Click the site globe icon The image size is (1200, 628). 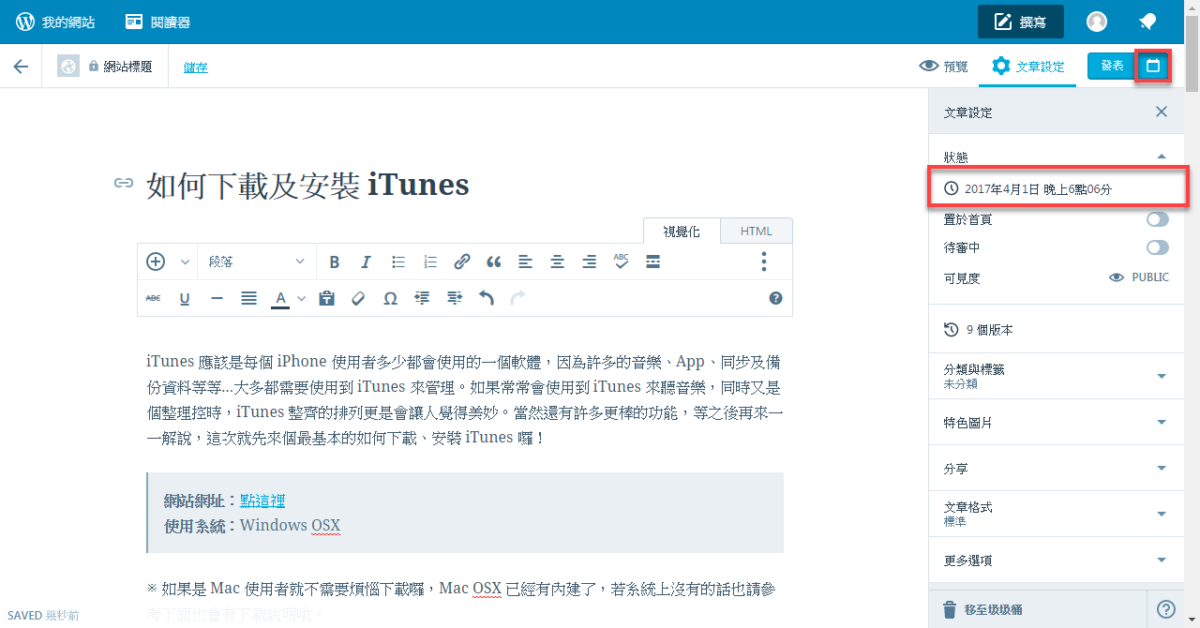coord(68,66)
